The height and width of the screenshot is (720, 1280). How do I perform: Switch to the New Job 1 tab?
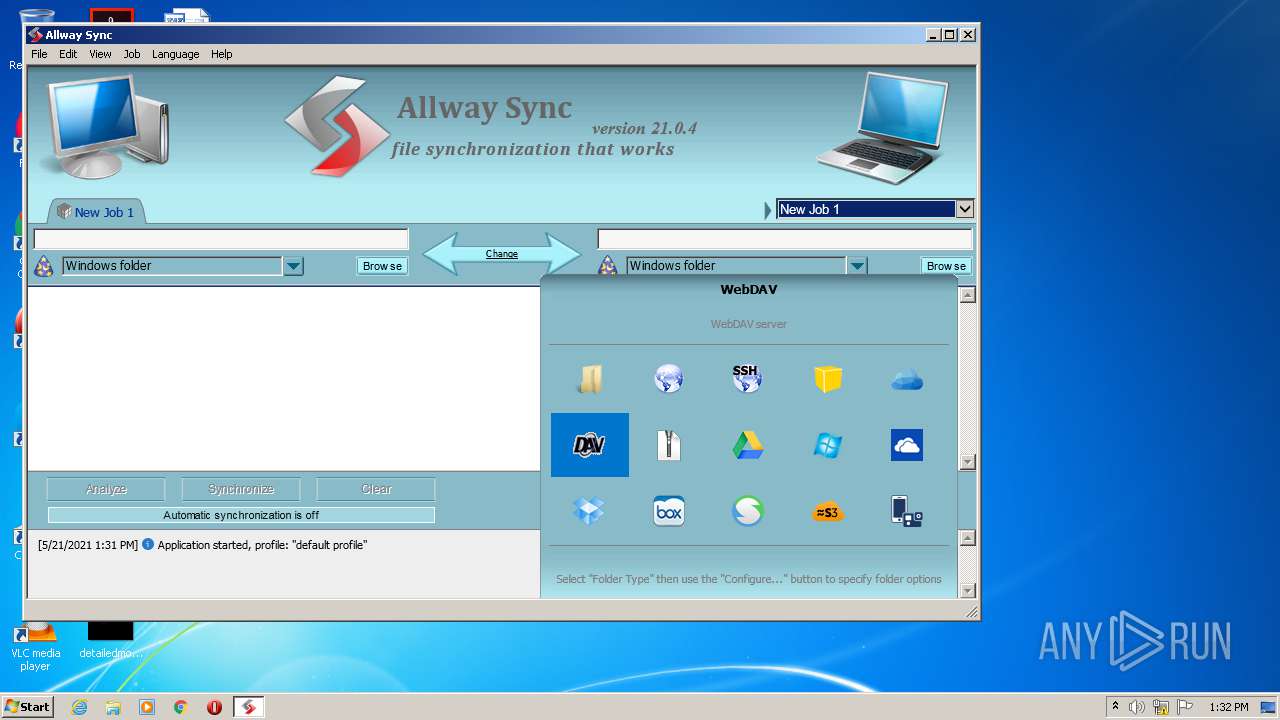click(97, 211)
